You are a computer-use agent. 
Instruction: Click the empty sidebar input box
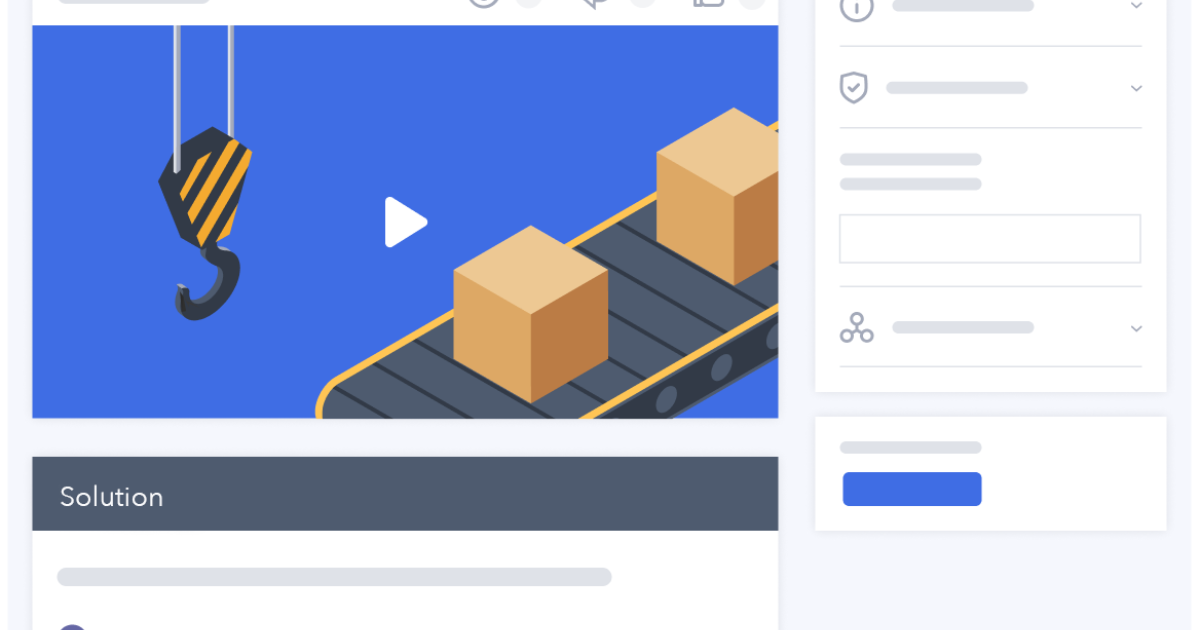click(x=989, y=239)
